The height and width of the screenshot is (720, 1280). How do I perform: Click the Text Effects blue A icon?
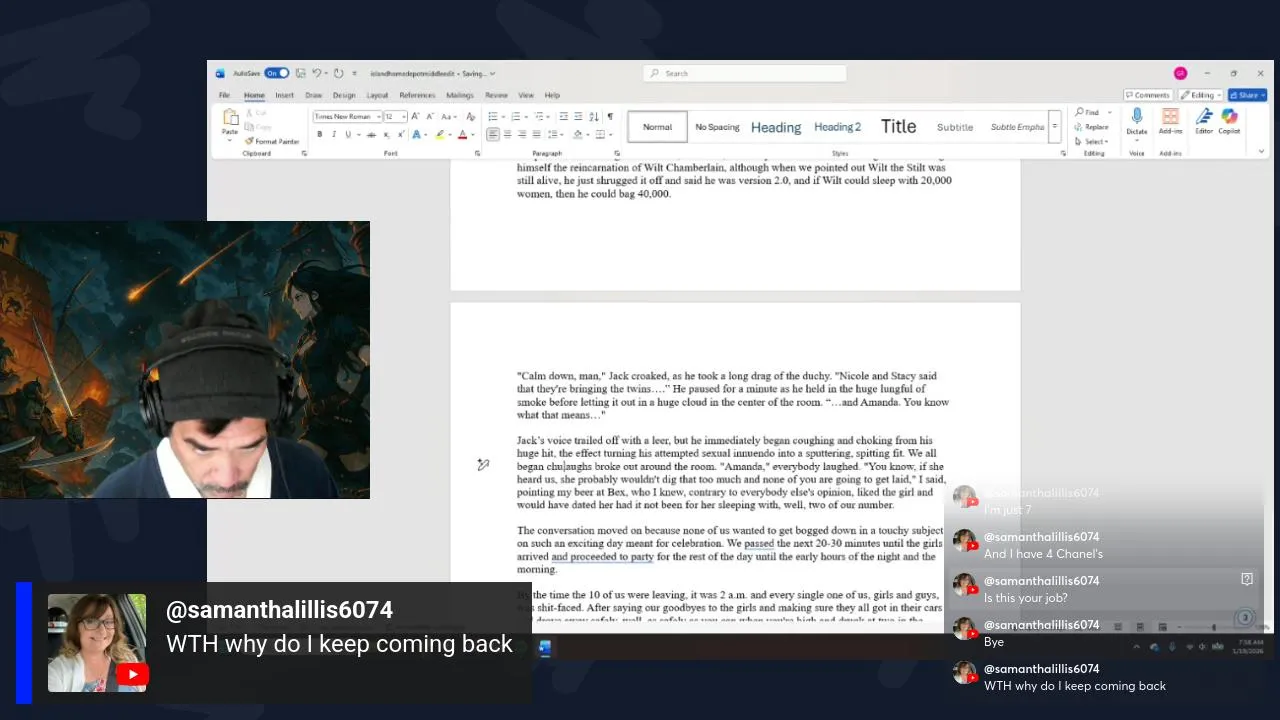pyautogui.click(x=416, y=135)
